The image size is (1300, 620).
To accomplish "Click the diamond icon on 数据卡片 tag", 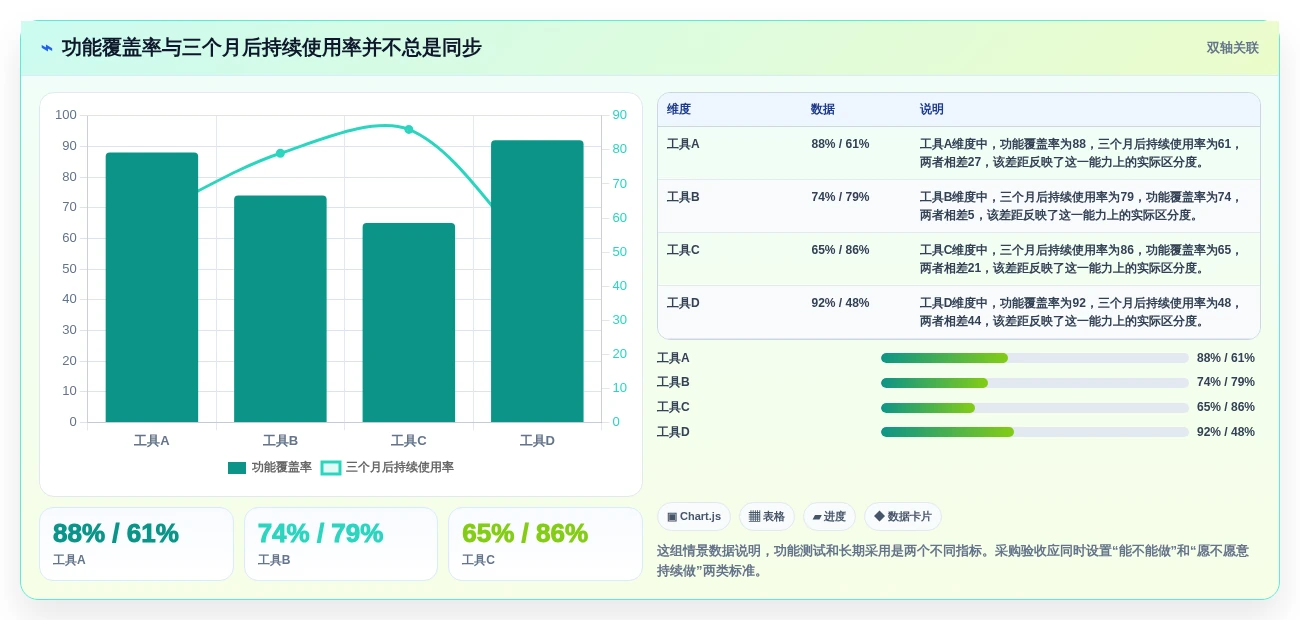I will click(x=879, y=517).
